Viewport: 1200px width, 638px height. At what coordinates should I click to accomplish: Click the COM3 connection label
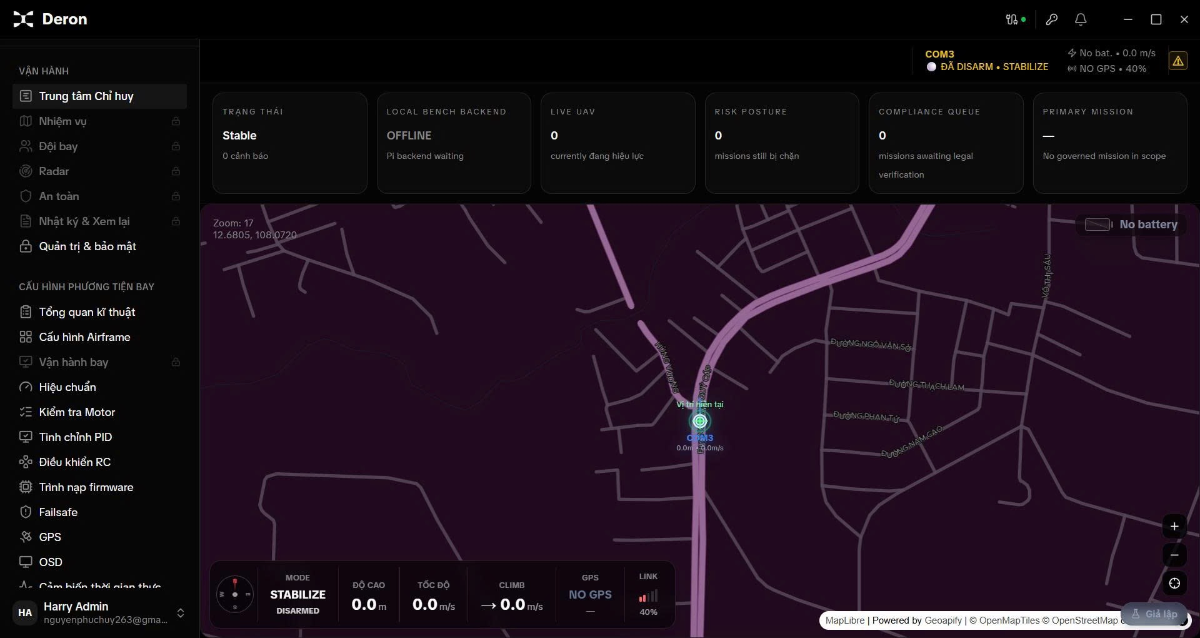(939, 54)
